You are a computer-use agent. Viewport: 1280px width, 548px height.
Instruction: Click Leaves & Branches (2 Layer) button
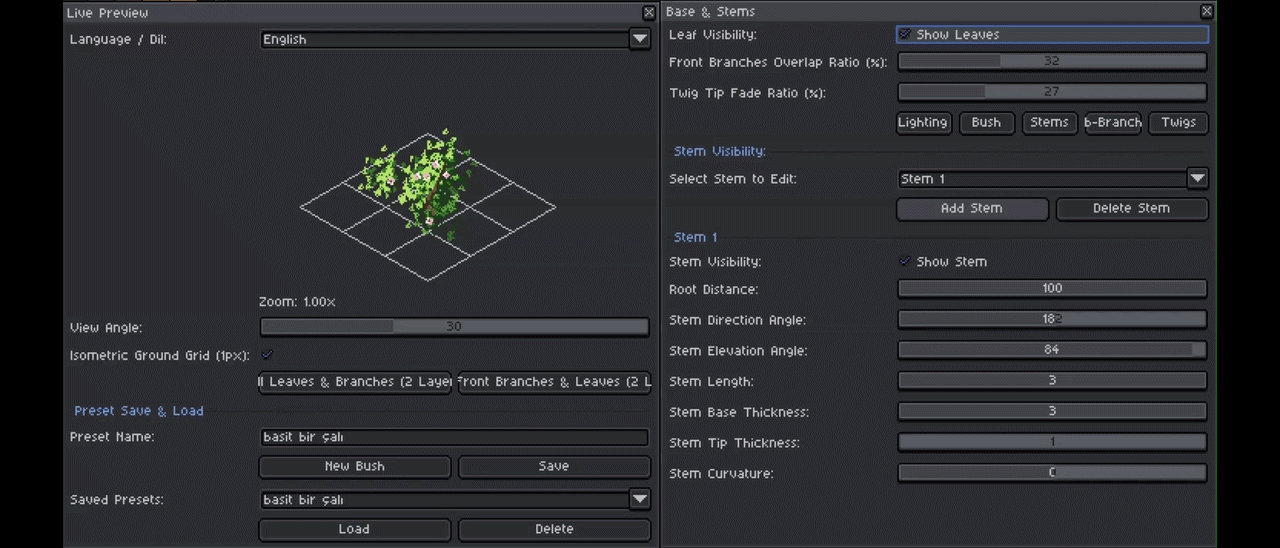pos(355,382)
